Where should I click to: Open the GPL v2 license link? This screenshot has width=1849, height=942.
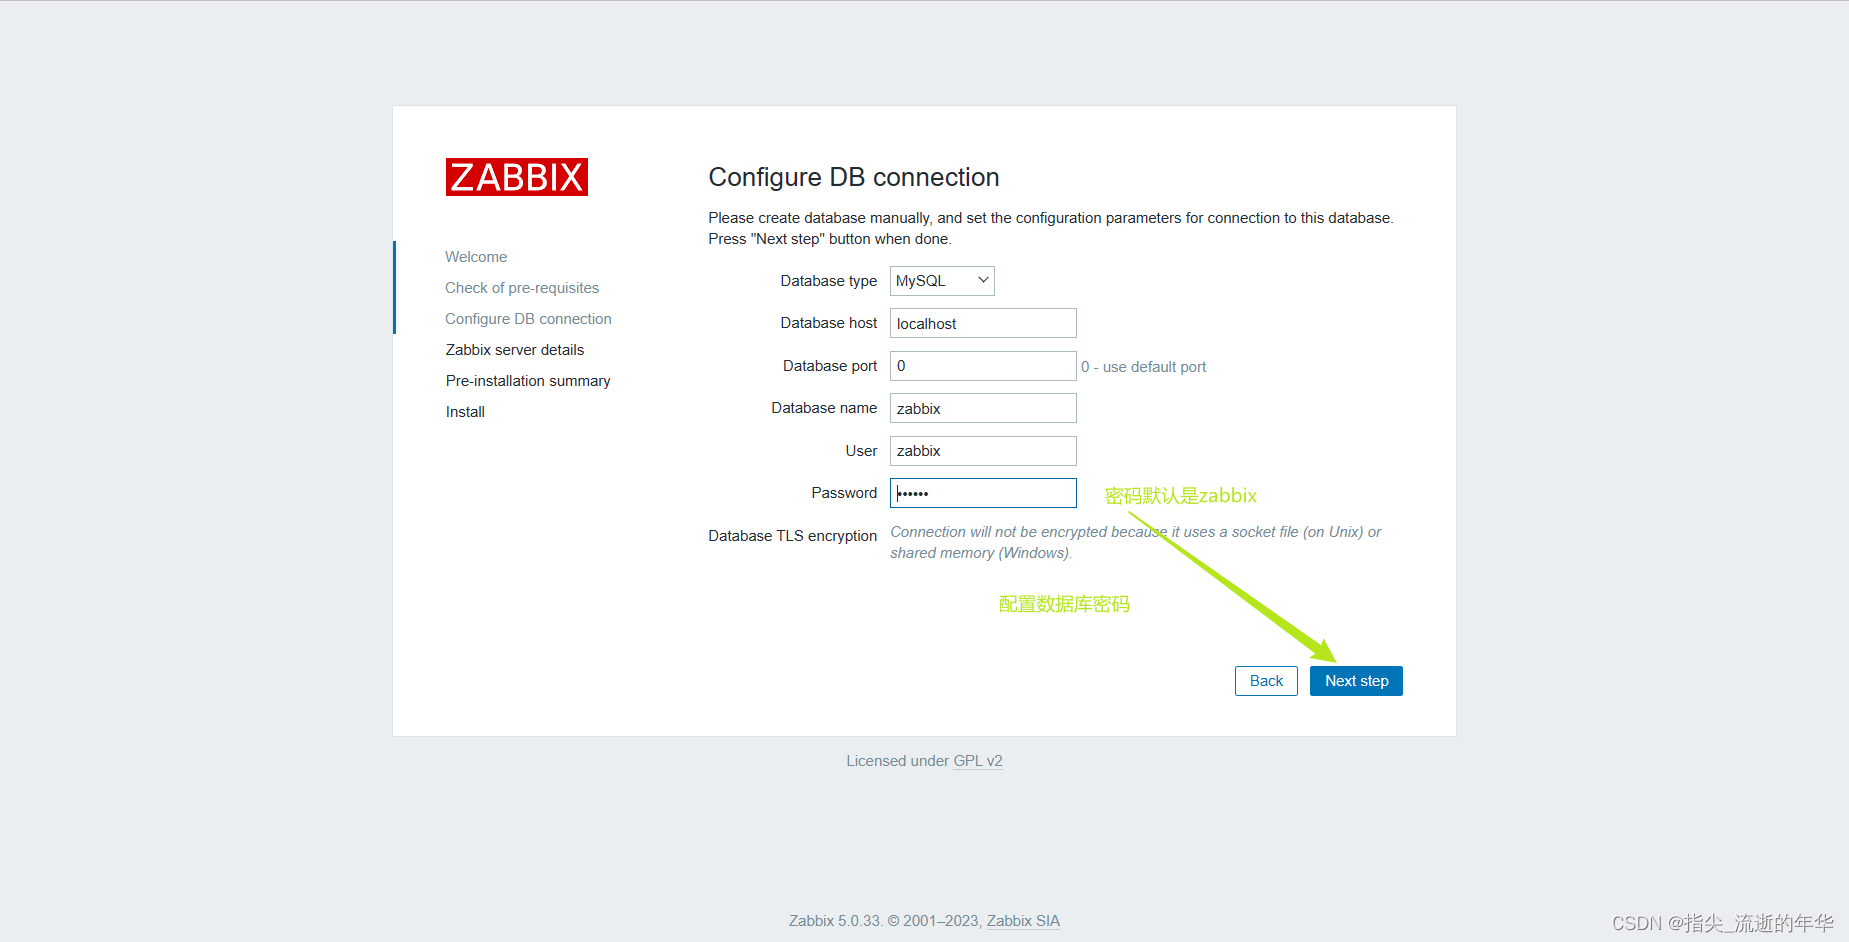(x=978, y=761)
